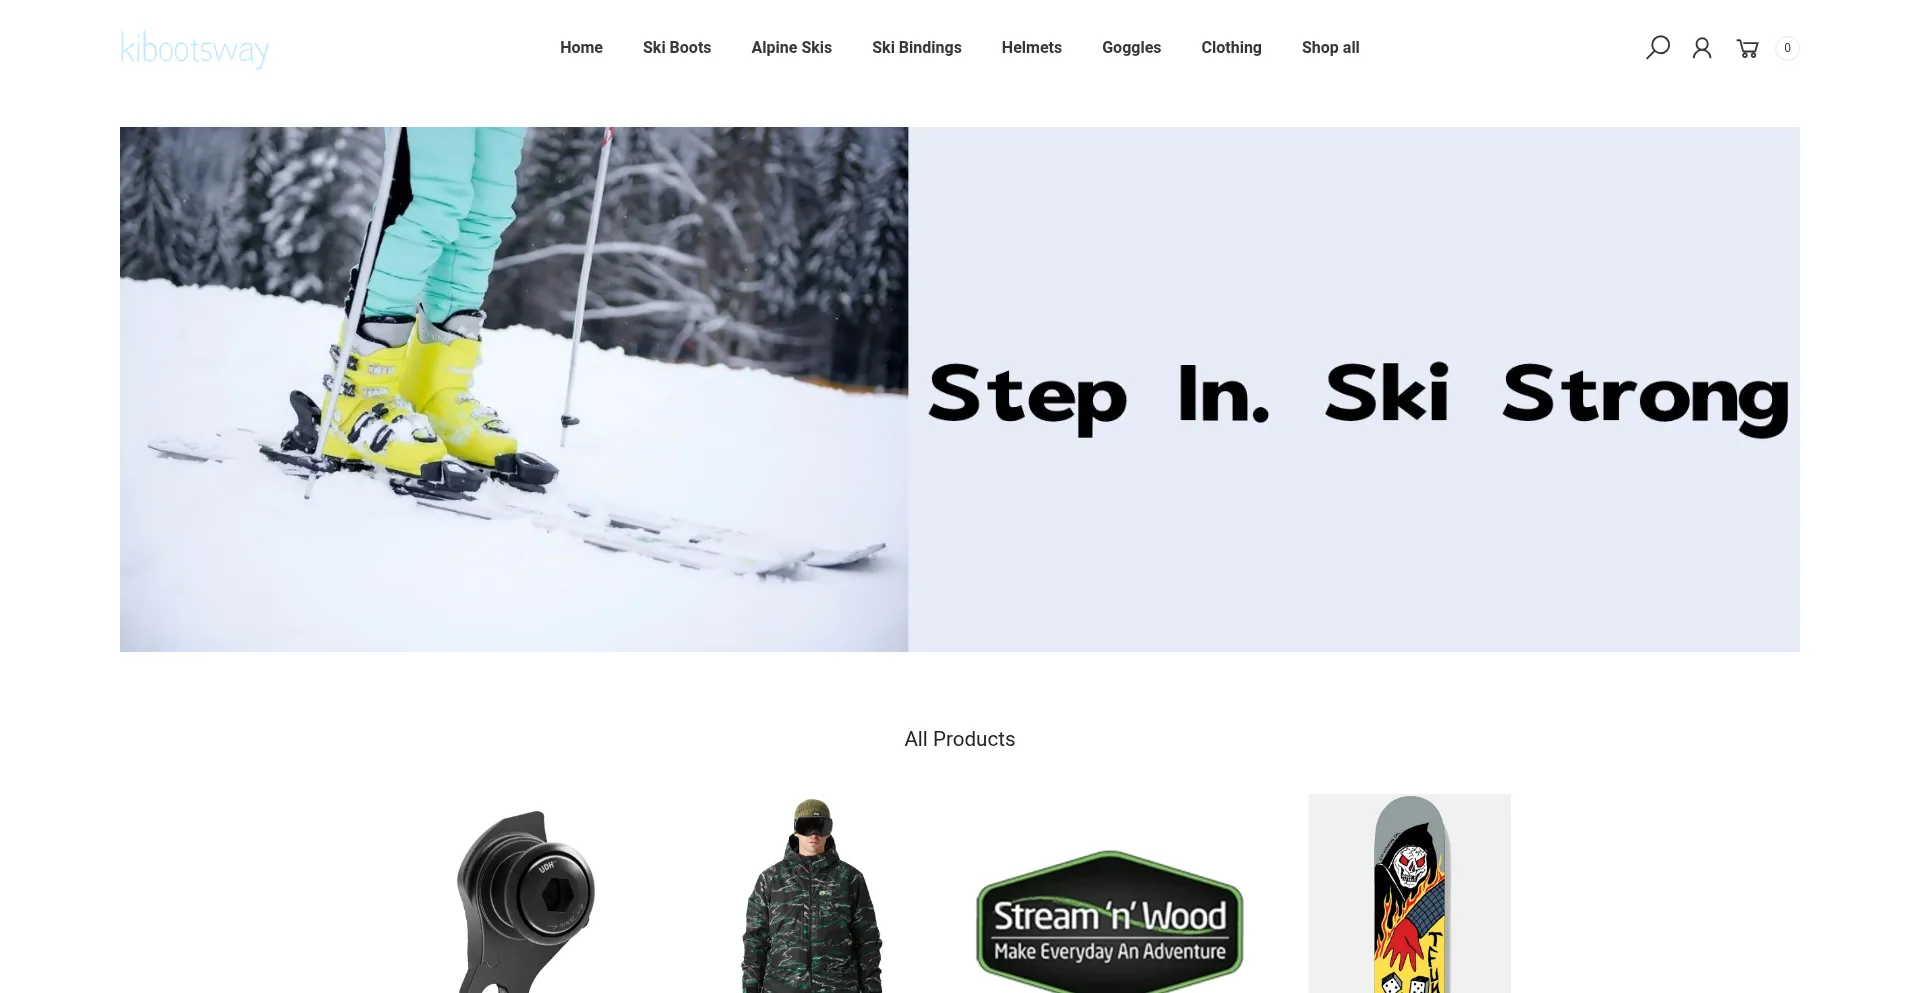
Task: Click the Shop all link
Action: click(1331, 47)
